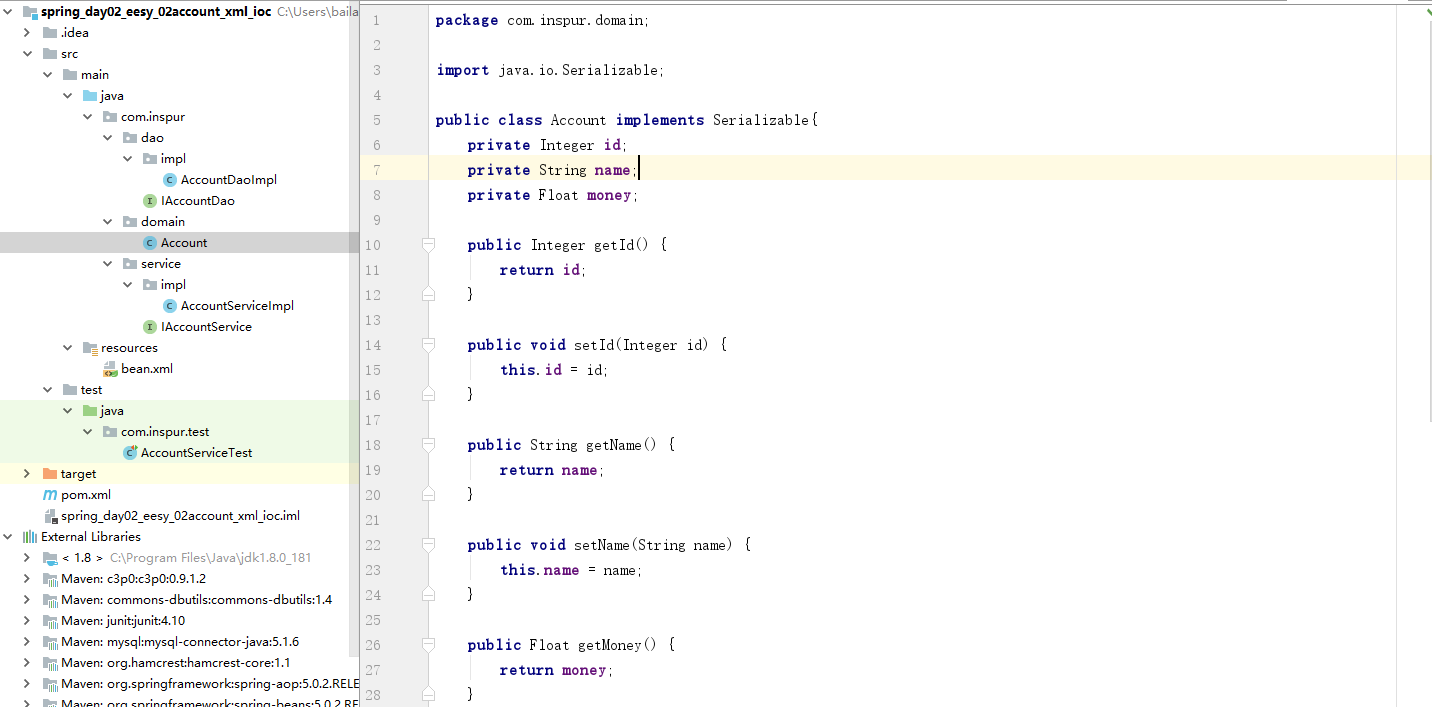Click the AccountServiceImpl class icon

click(170, 306)
